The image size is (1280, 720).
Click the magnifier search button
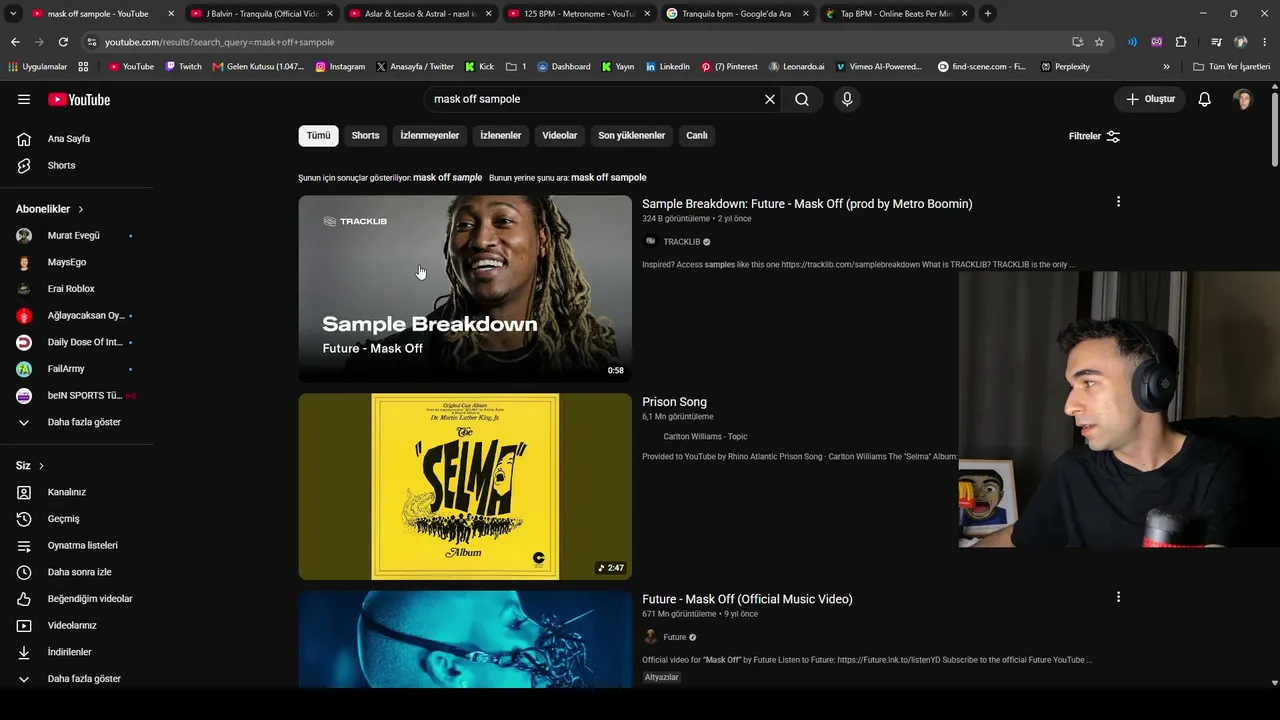(x=802, y=99)
